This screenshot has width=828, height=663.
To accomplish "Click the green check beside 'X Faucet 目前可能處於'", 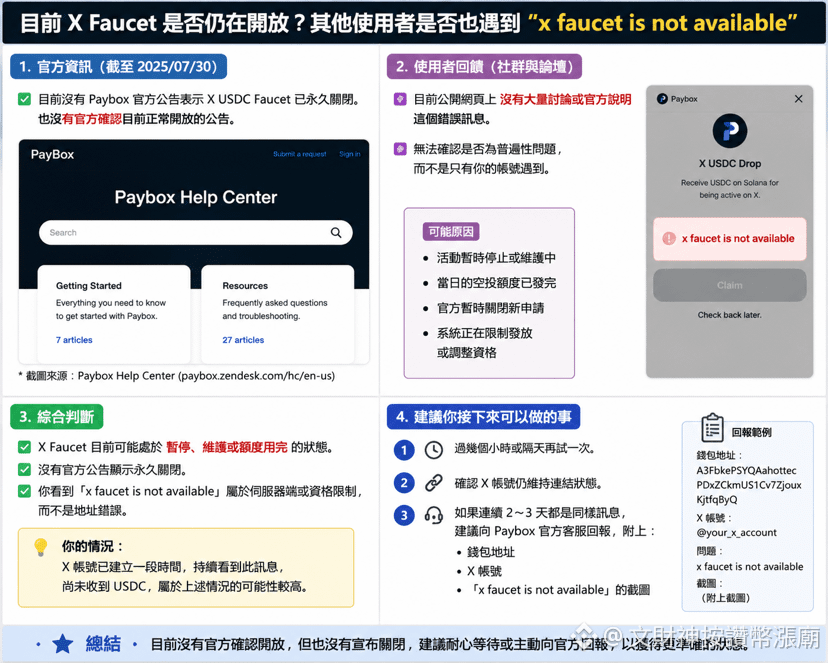I will [24, 447].
